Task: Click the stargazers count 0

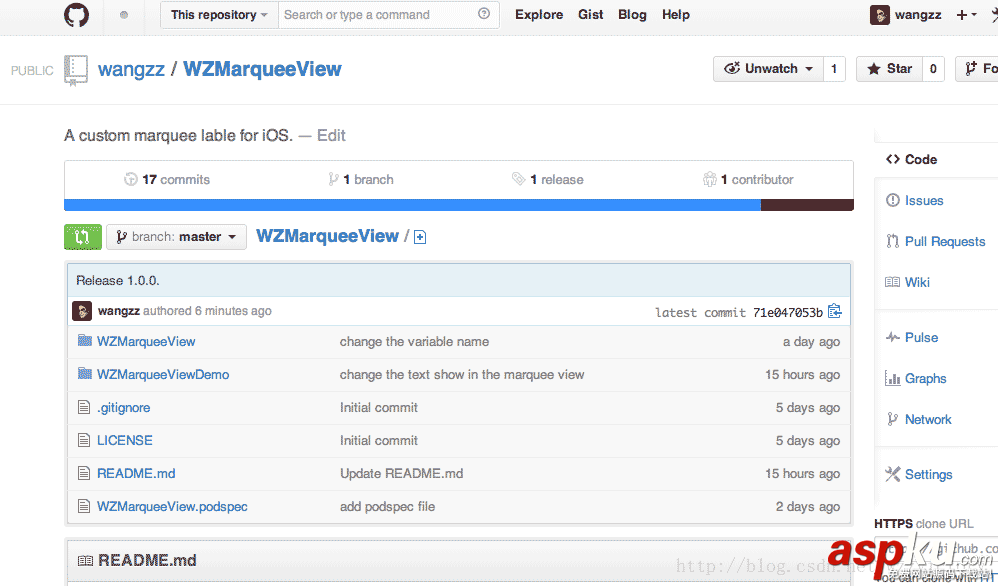Action: 933,69
